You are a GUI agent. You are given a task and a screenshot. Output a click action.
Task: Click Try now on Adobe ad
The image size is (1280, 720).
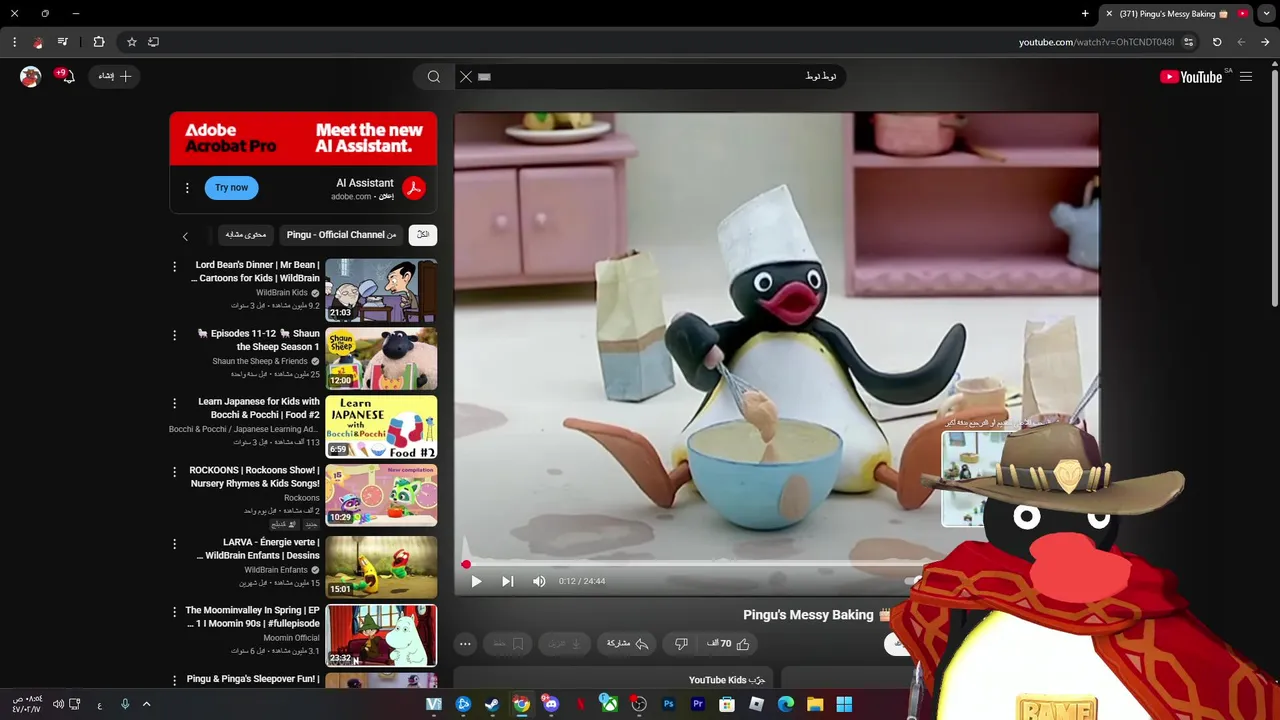231,188
